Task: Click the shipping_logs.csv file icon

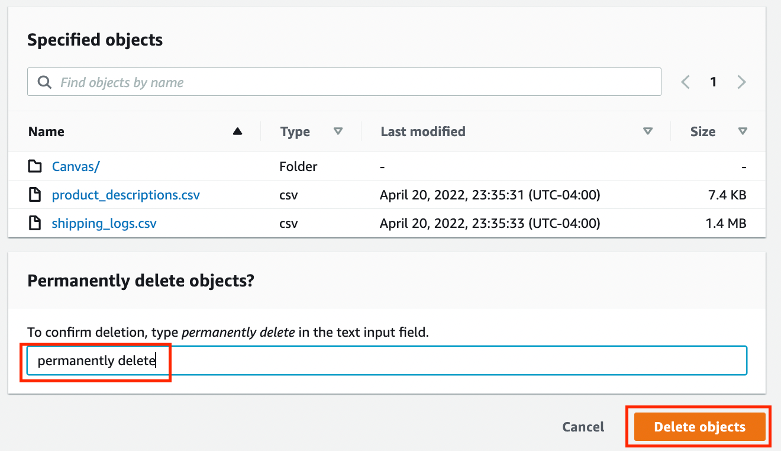Action: tap(35, 223)
